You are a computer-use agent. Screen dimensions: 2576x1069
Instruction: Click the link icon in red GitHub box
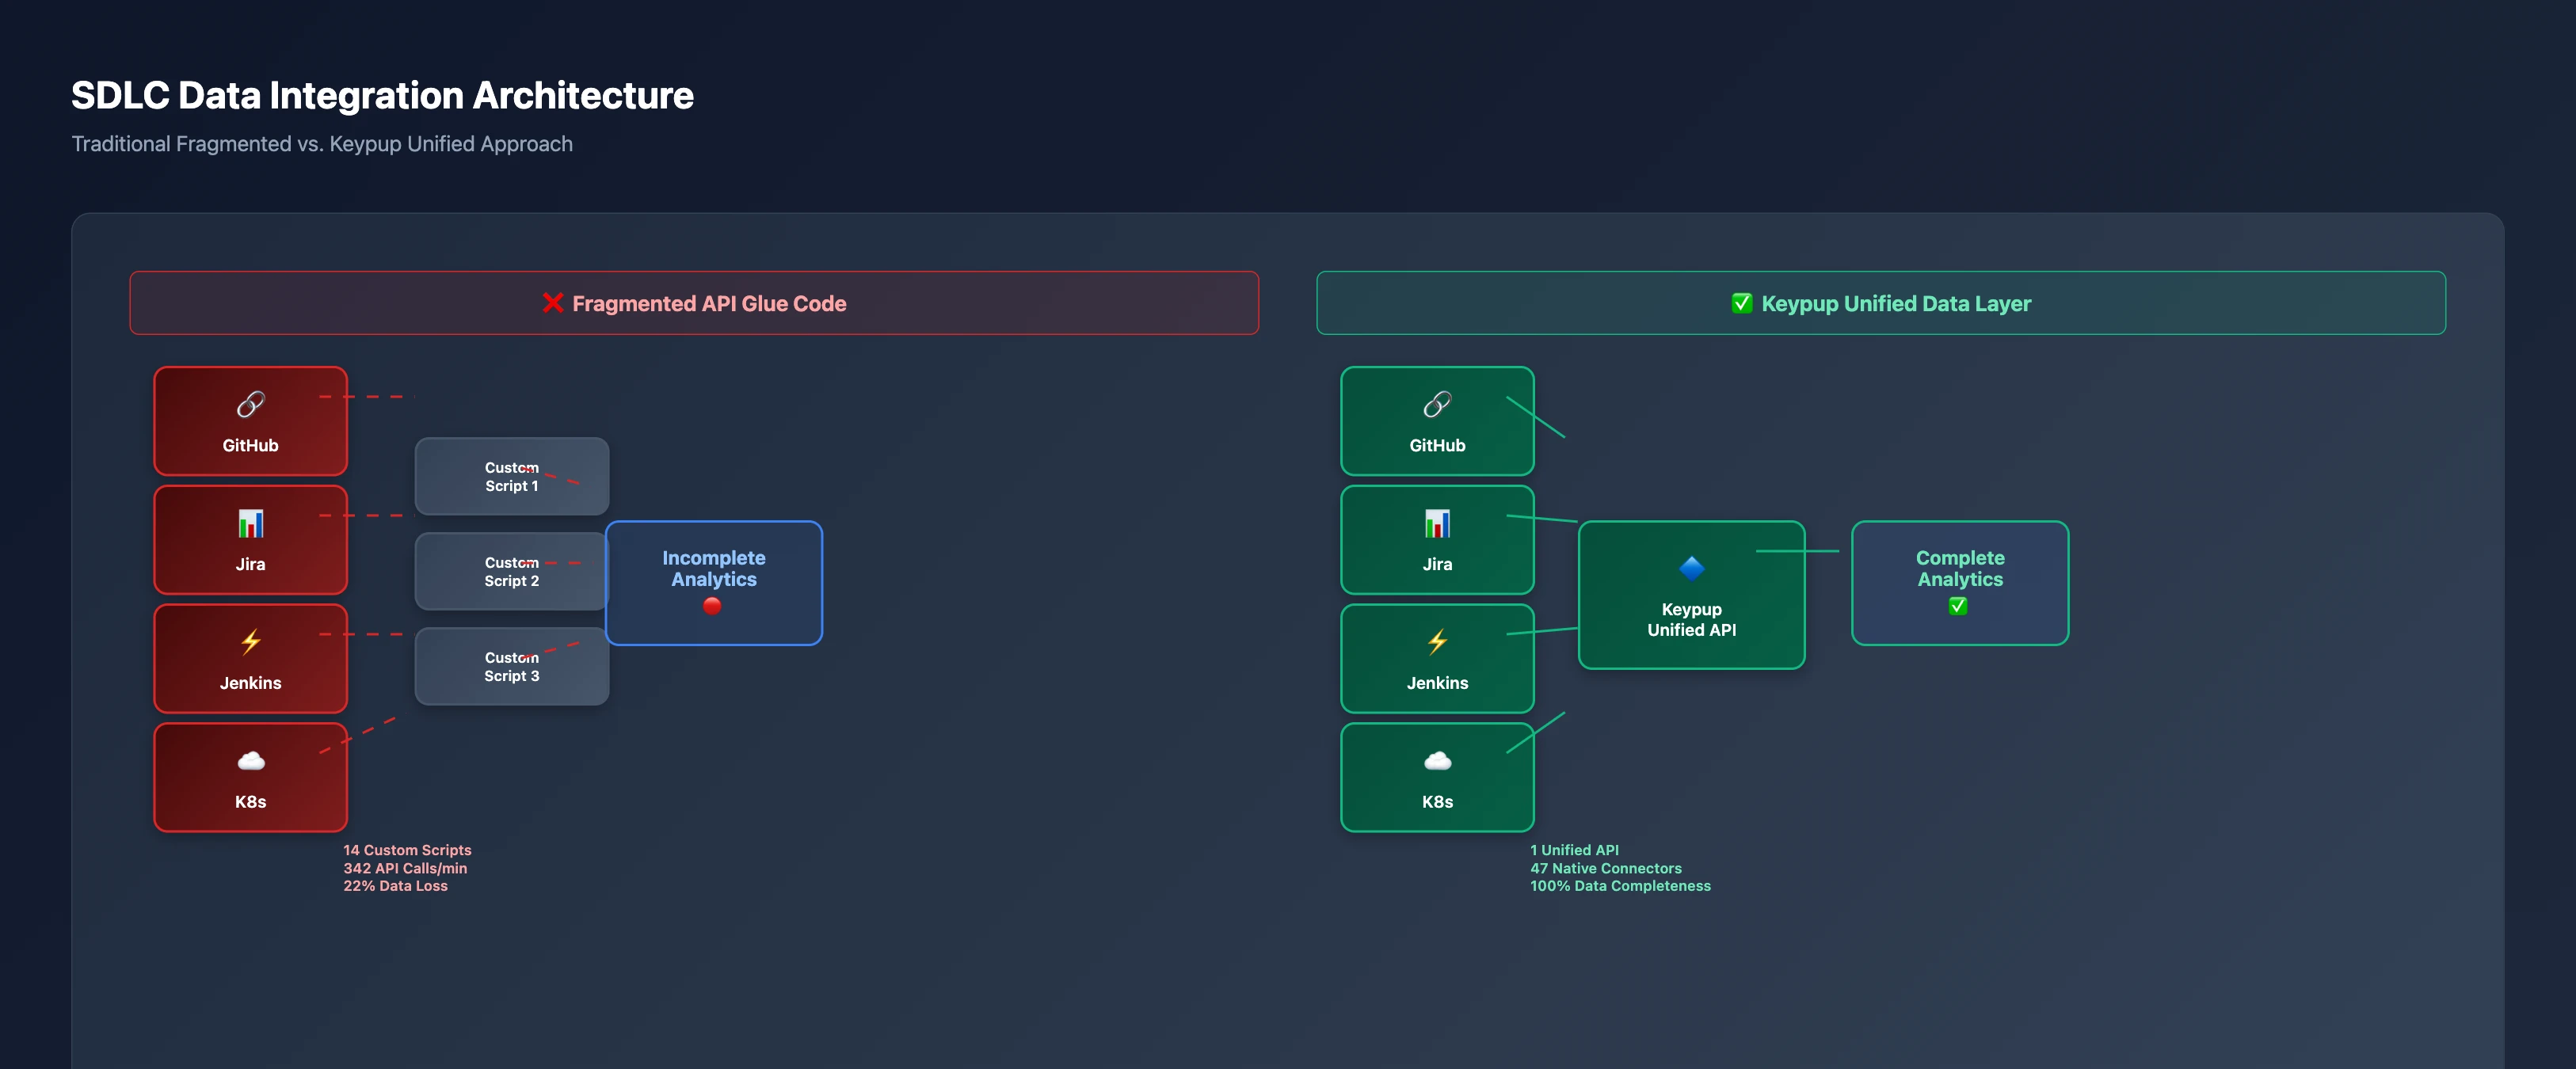250,404
